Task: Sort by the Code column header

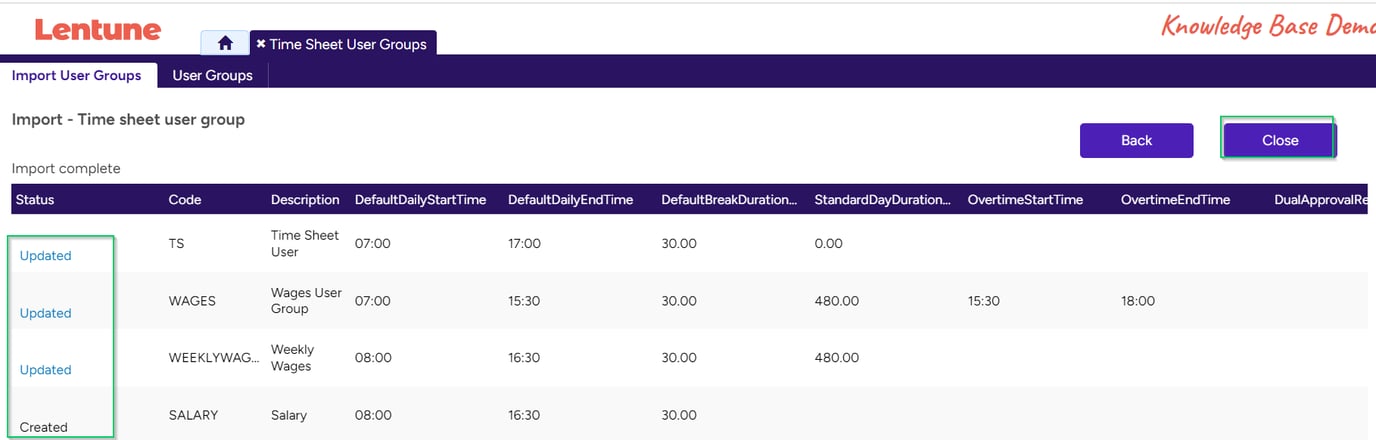Action: click(185, 199)
